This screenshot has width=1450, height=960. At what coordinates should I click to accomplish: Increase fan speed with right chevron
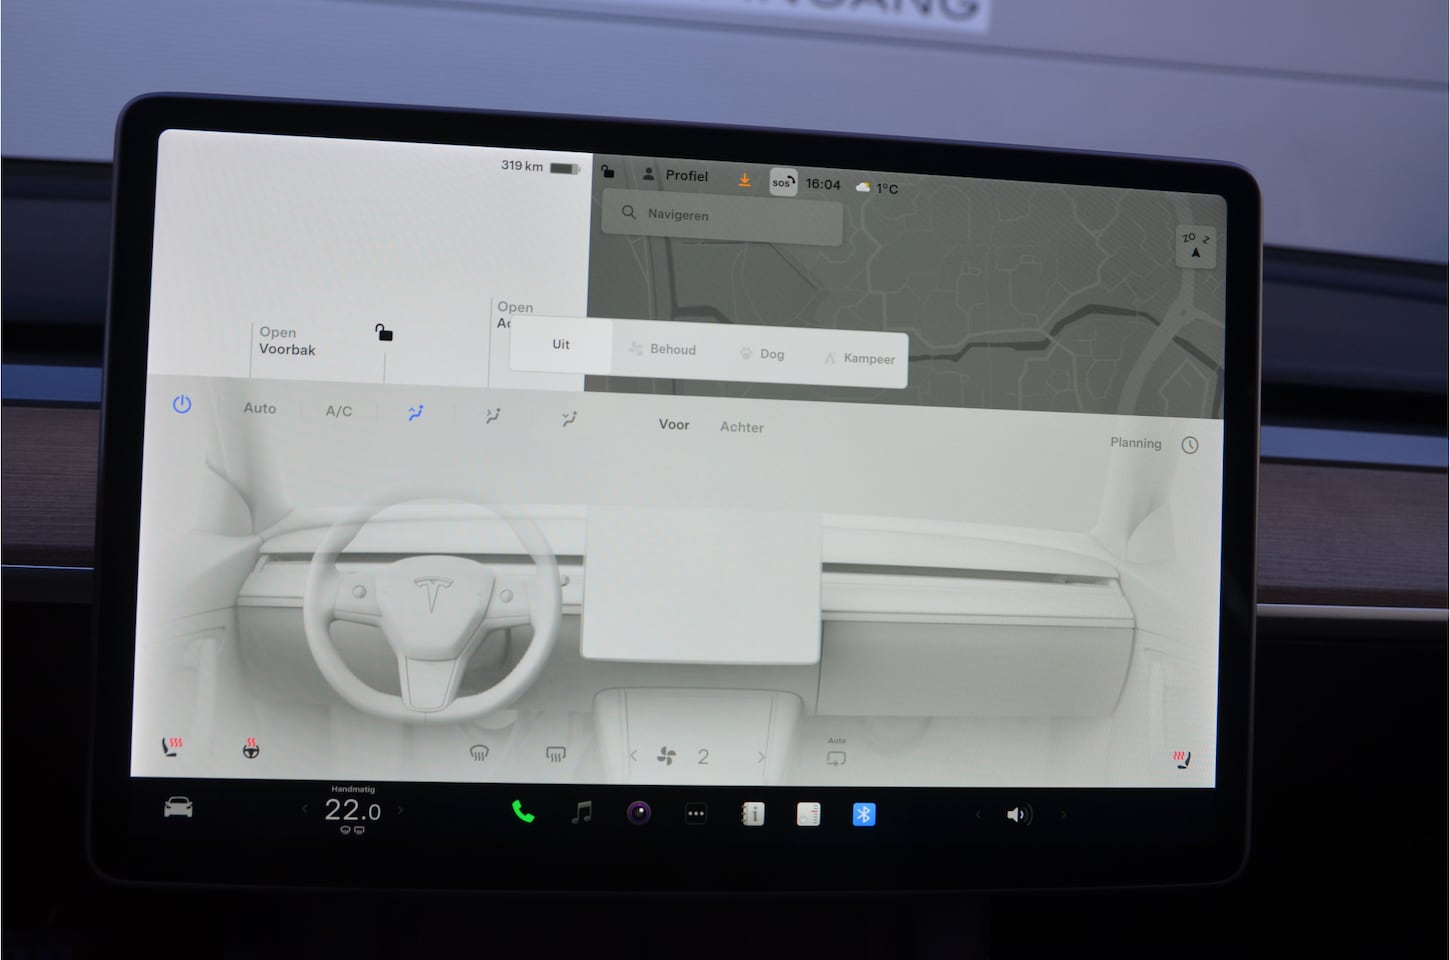click(761, 757)
